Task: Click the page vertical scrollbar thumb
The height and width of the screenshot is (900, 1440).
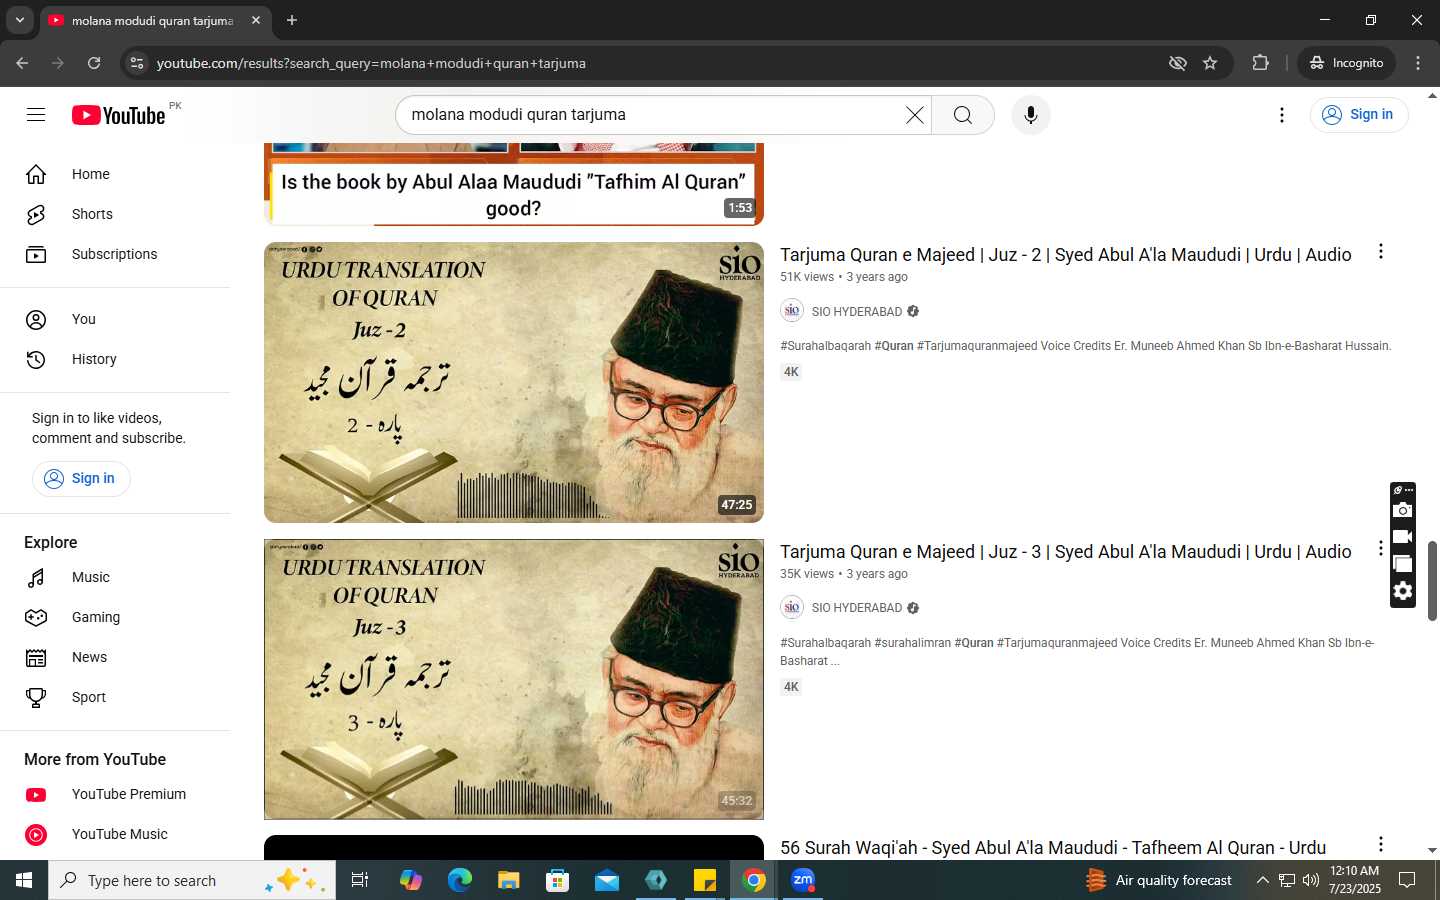Action: [1432, 581]
